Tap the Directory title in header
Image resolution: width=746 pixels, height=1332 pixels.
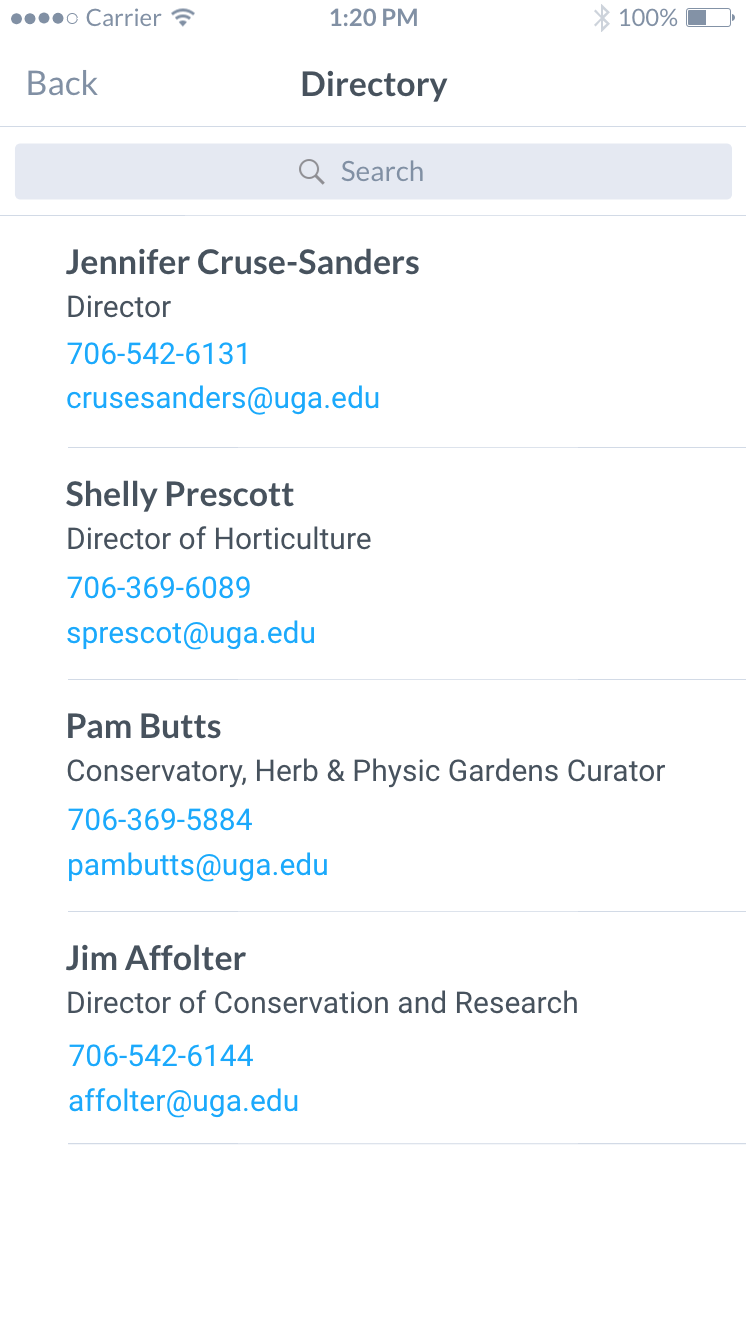(373, 84)
